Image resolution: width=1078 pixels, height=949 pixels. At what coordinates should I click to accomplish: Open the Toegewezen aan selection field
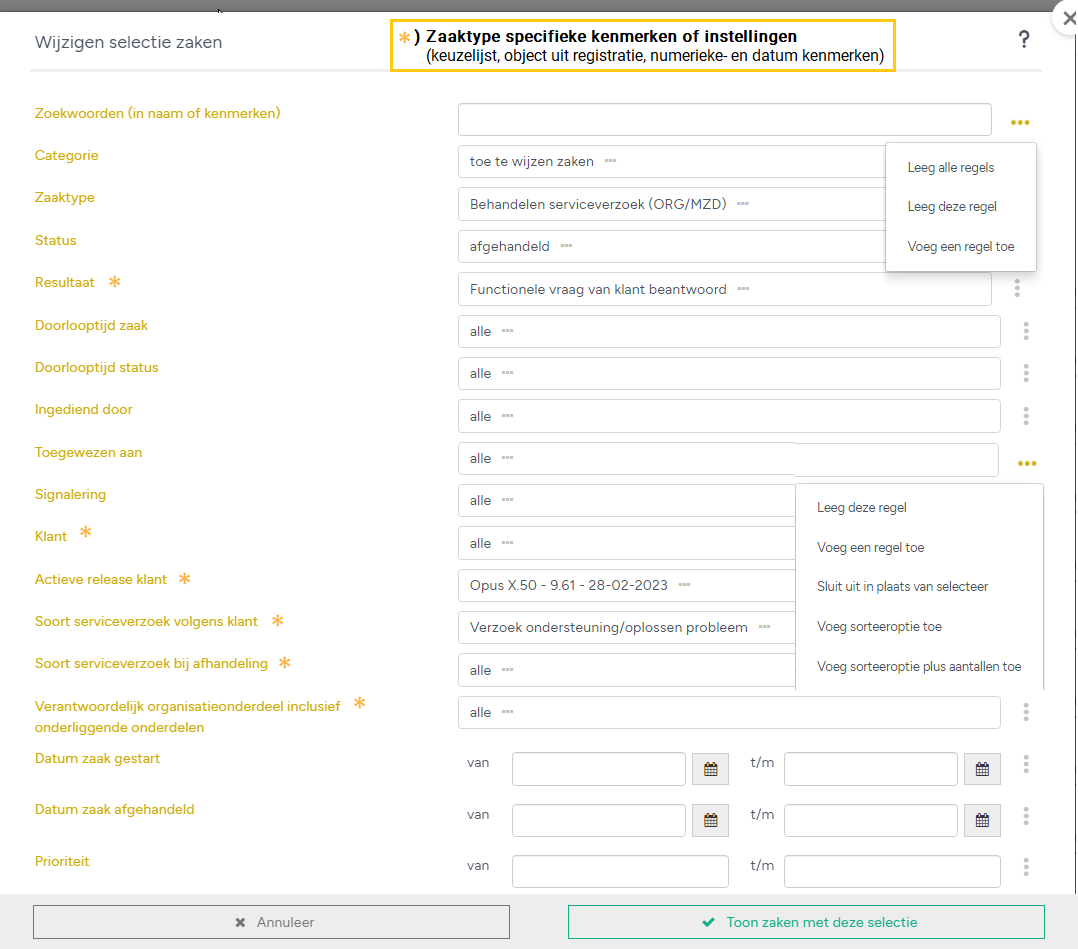728,459
